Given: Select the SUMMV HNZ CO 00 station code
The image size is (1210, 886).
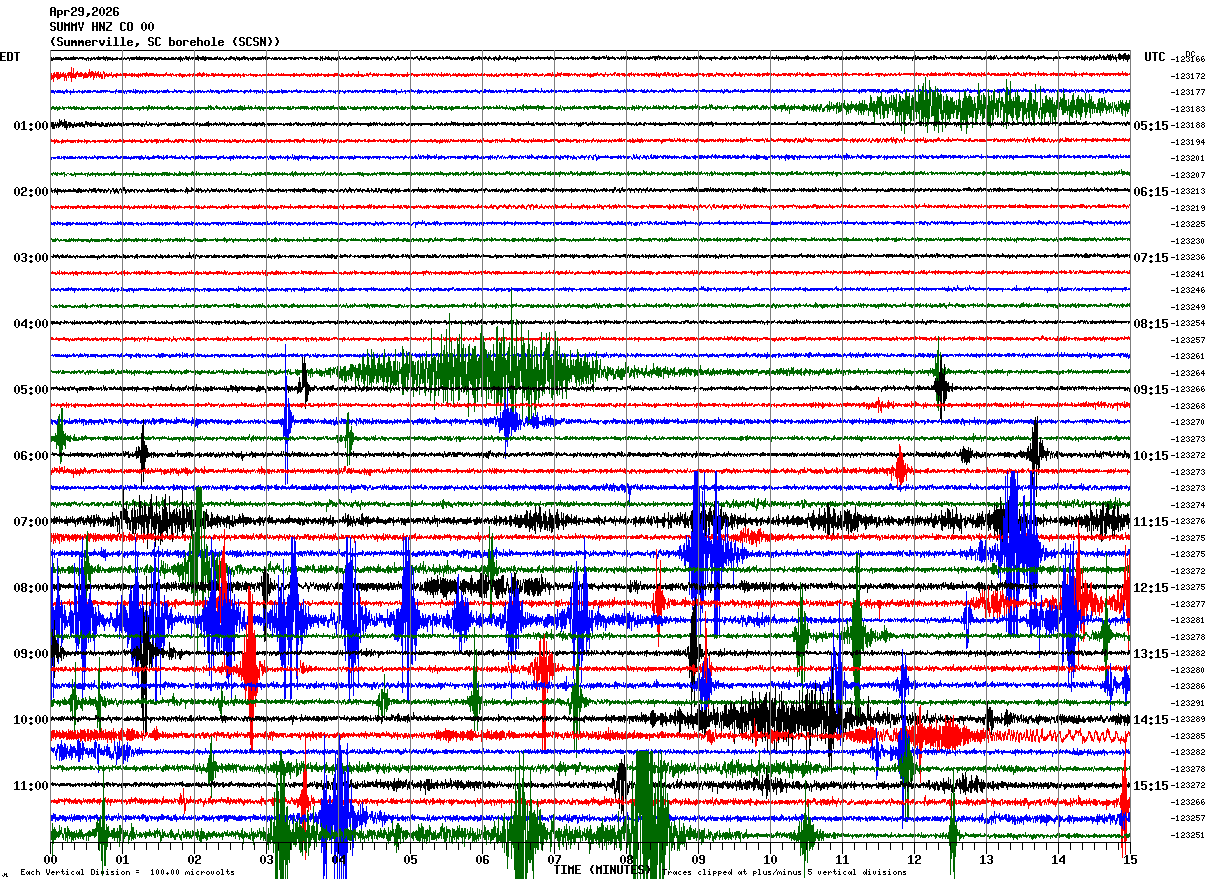Looking at the screenshot, I should coord(102,27).
